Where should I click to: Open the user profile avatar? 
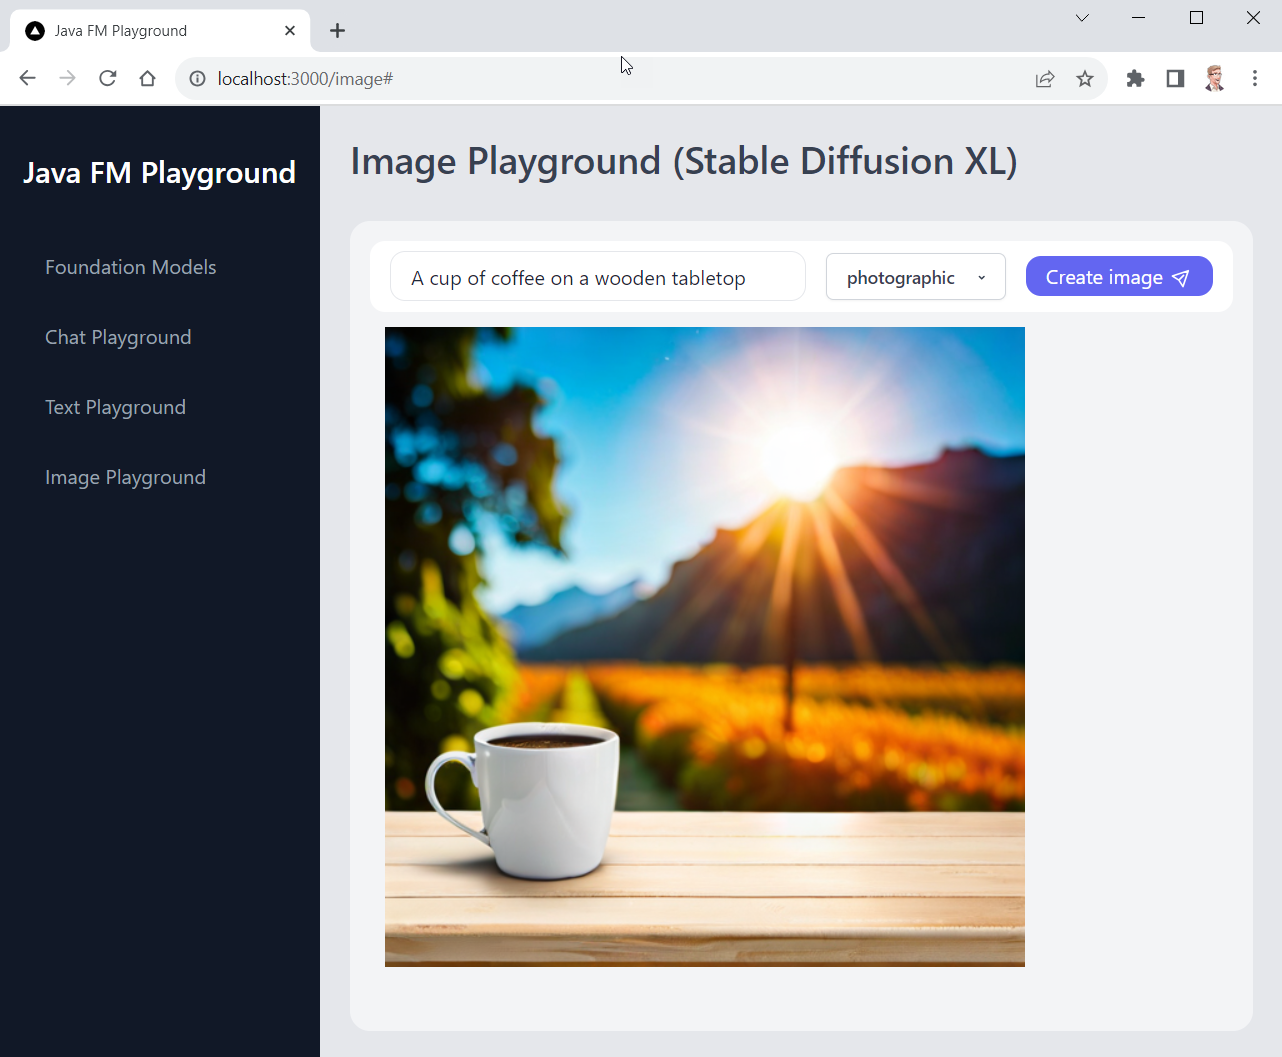(x=1215, y=78)
